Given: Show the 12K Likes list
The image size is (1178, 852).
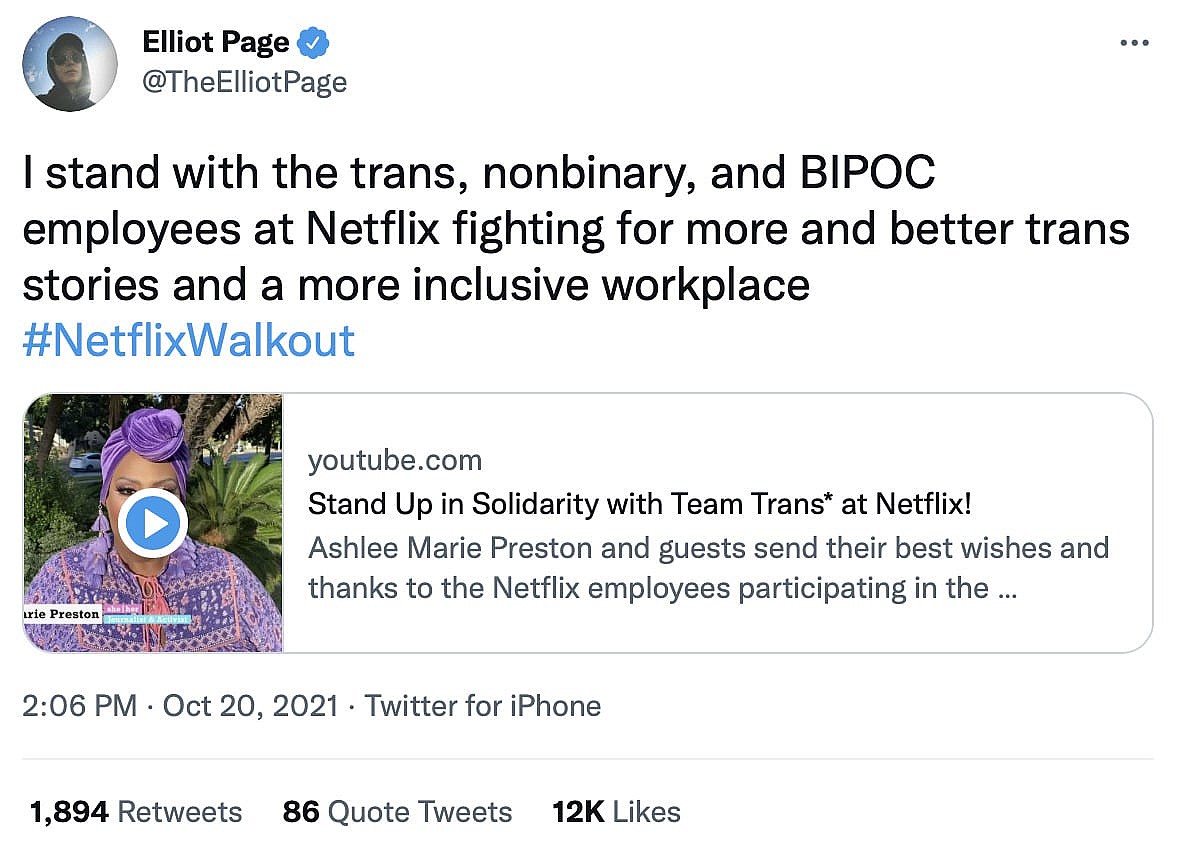Looking at the screenshot, I should click(616, 811).
